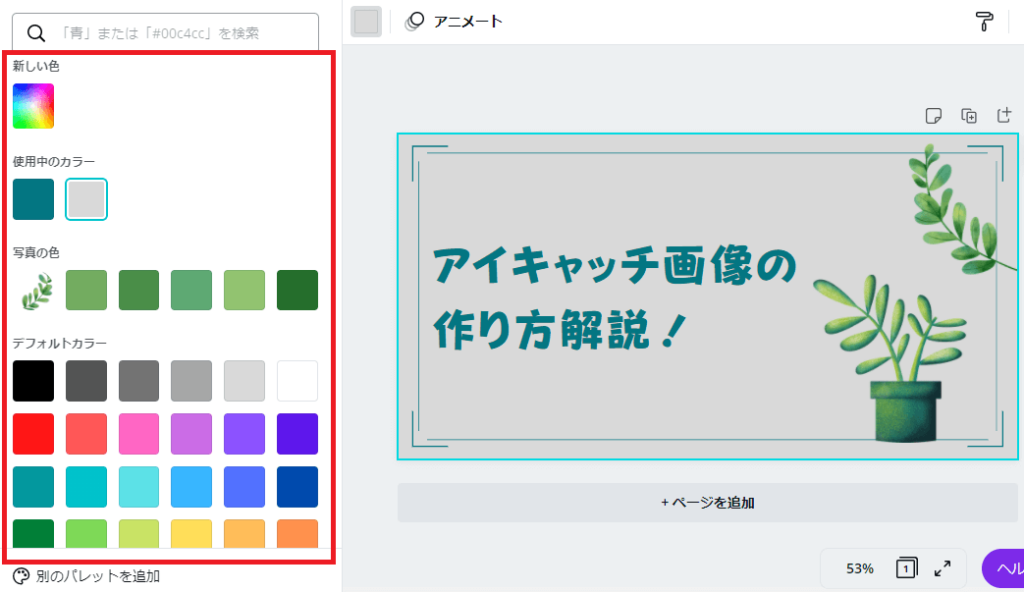The width and height of the screenshot is (1024, 592).
Task: Select the アイキャッチ画像の title text
Action: click(615, 267)
